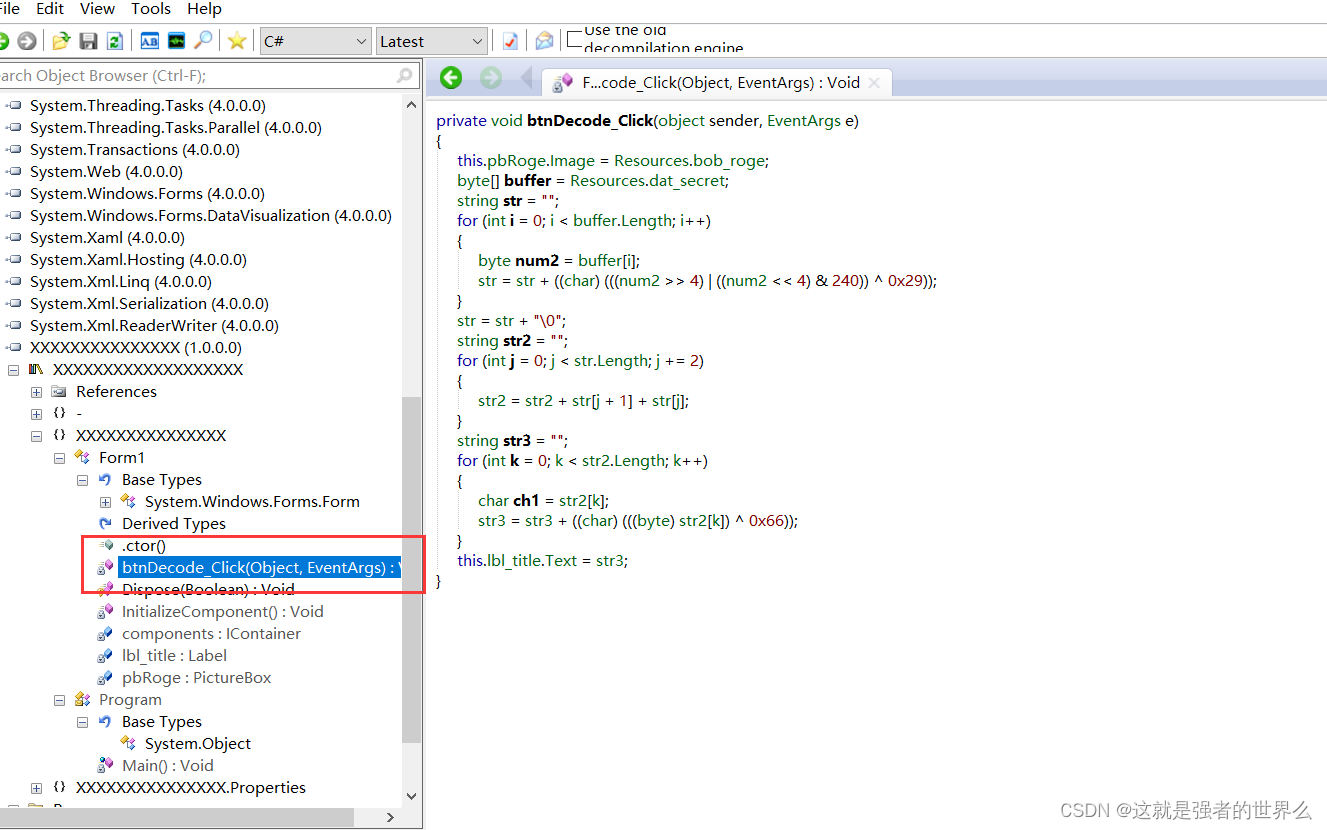Click the black monitor waveform toolbar icon
The height and width of the screenshot is (830, 1327).
[176, 41]
